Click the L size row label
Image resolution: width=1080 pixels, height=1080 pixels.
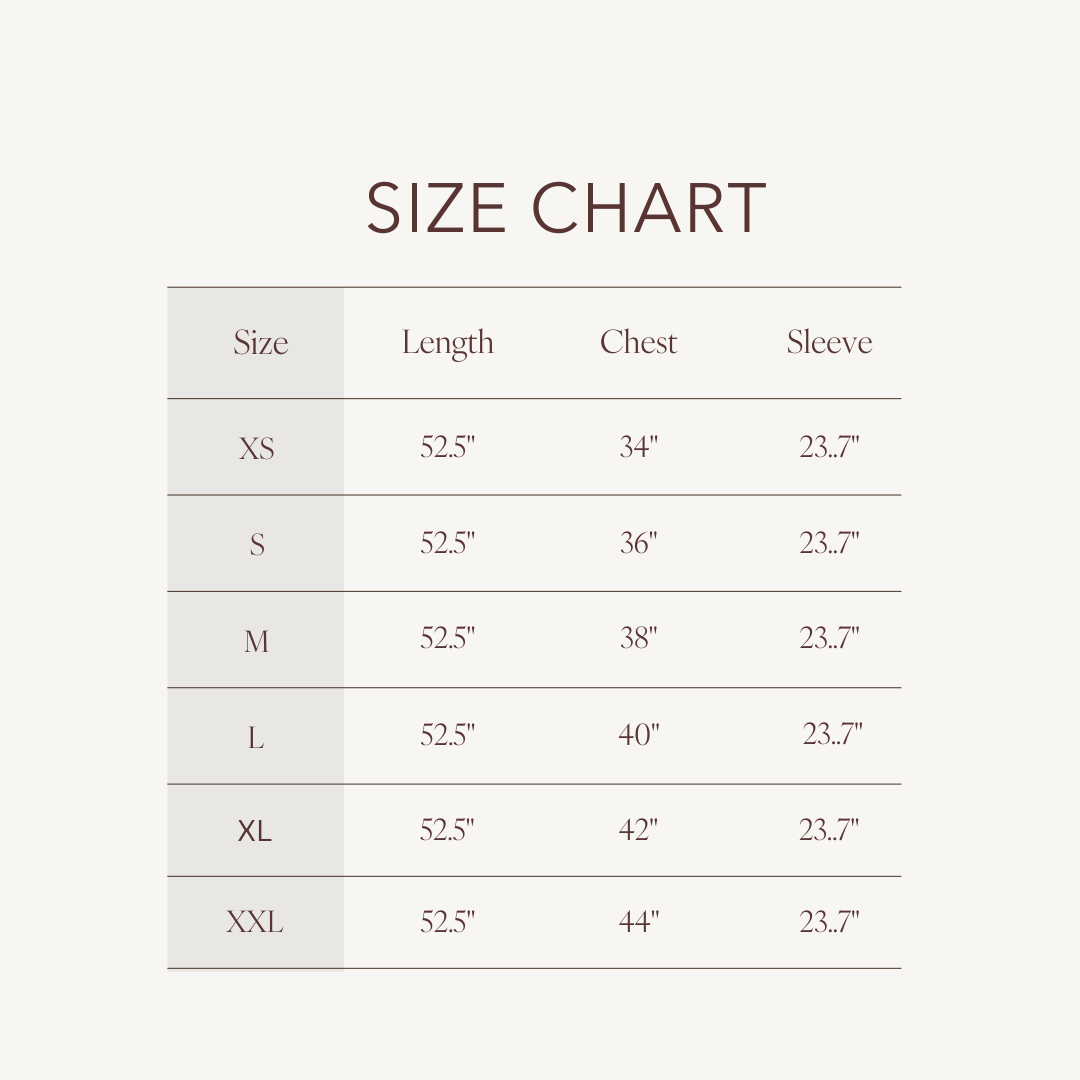(x=256, y=738)
